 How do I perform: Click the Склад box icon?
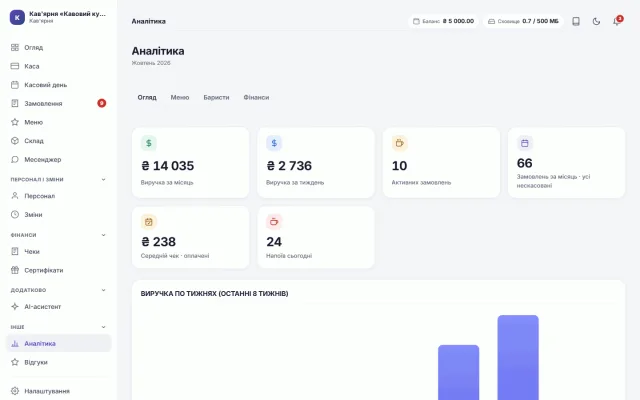tap(15, 141)
